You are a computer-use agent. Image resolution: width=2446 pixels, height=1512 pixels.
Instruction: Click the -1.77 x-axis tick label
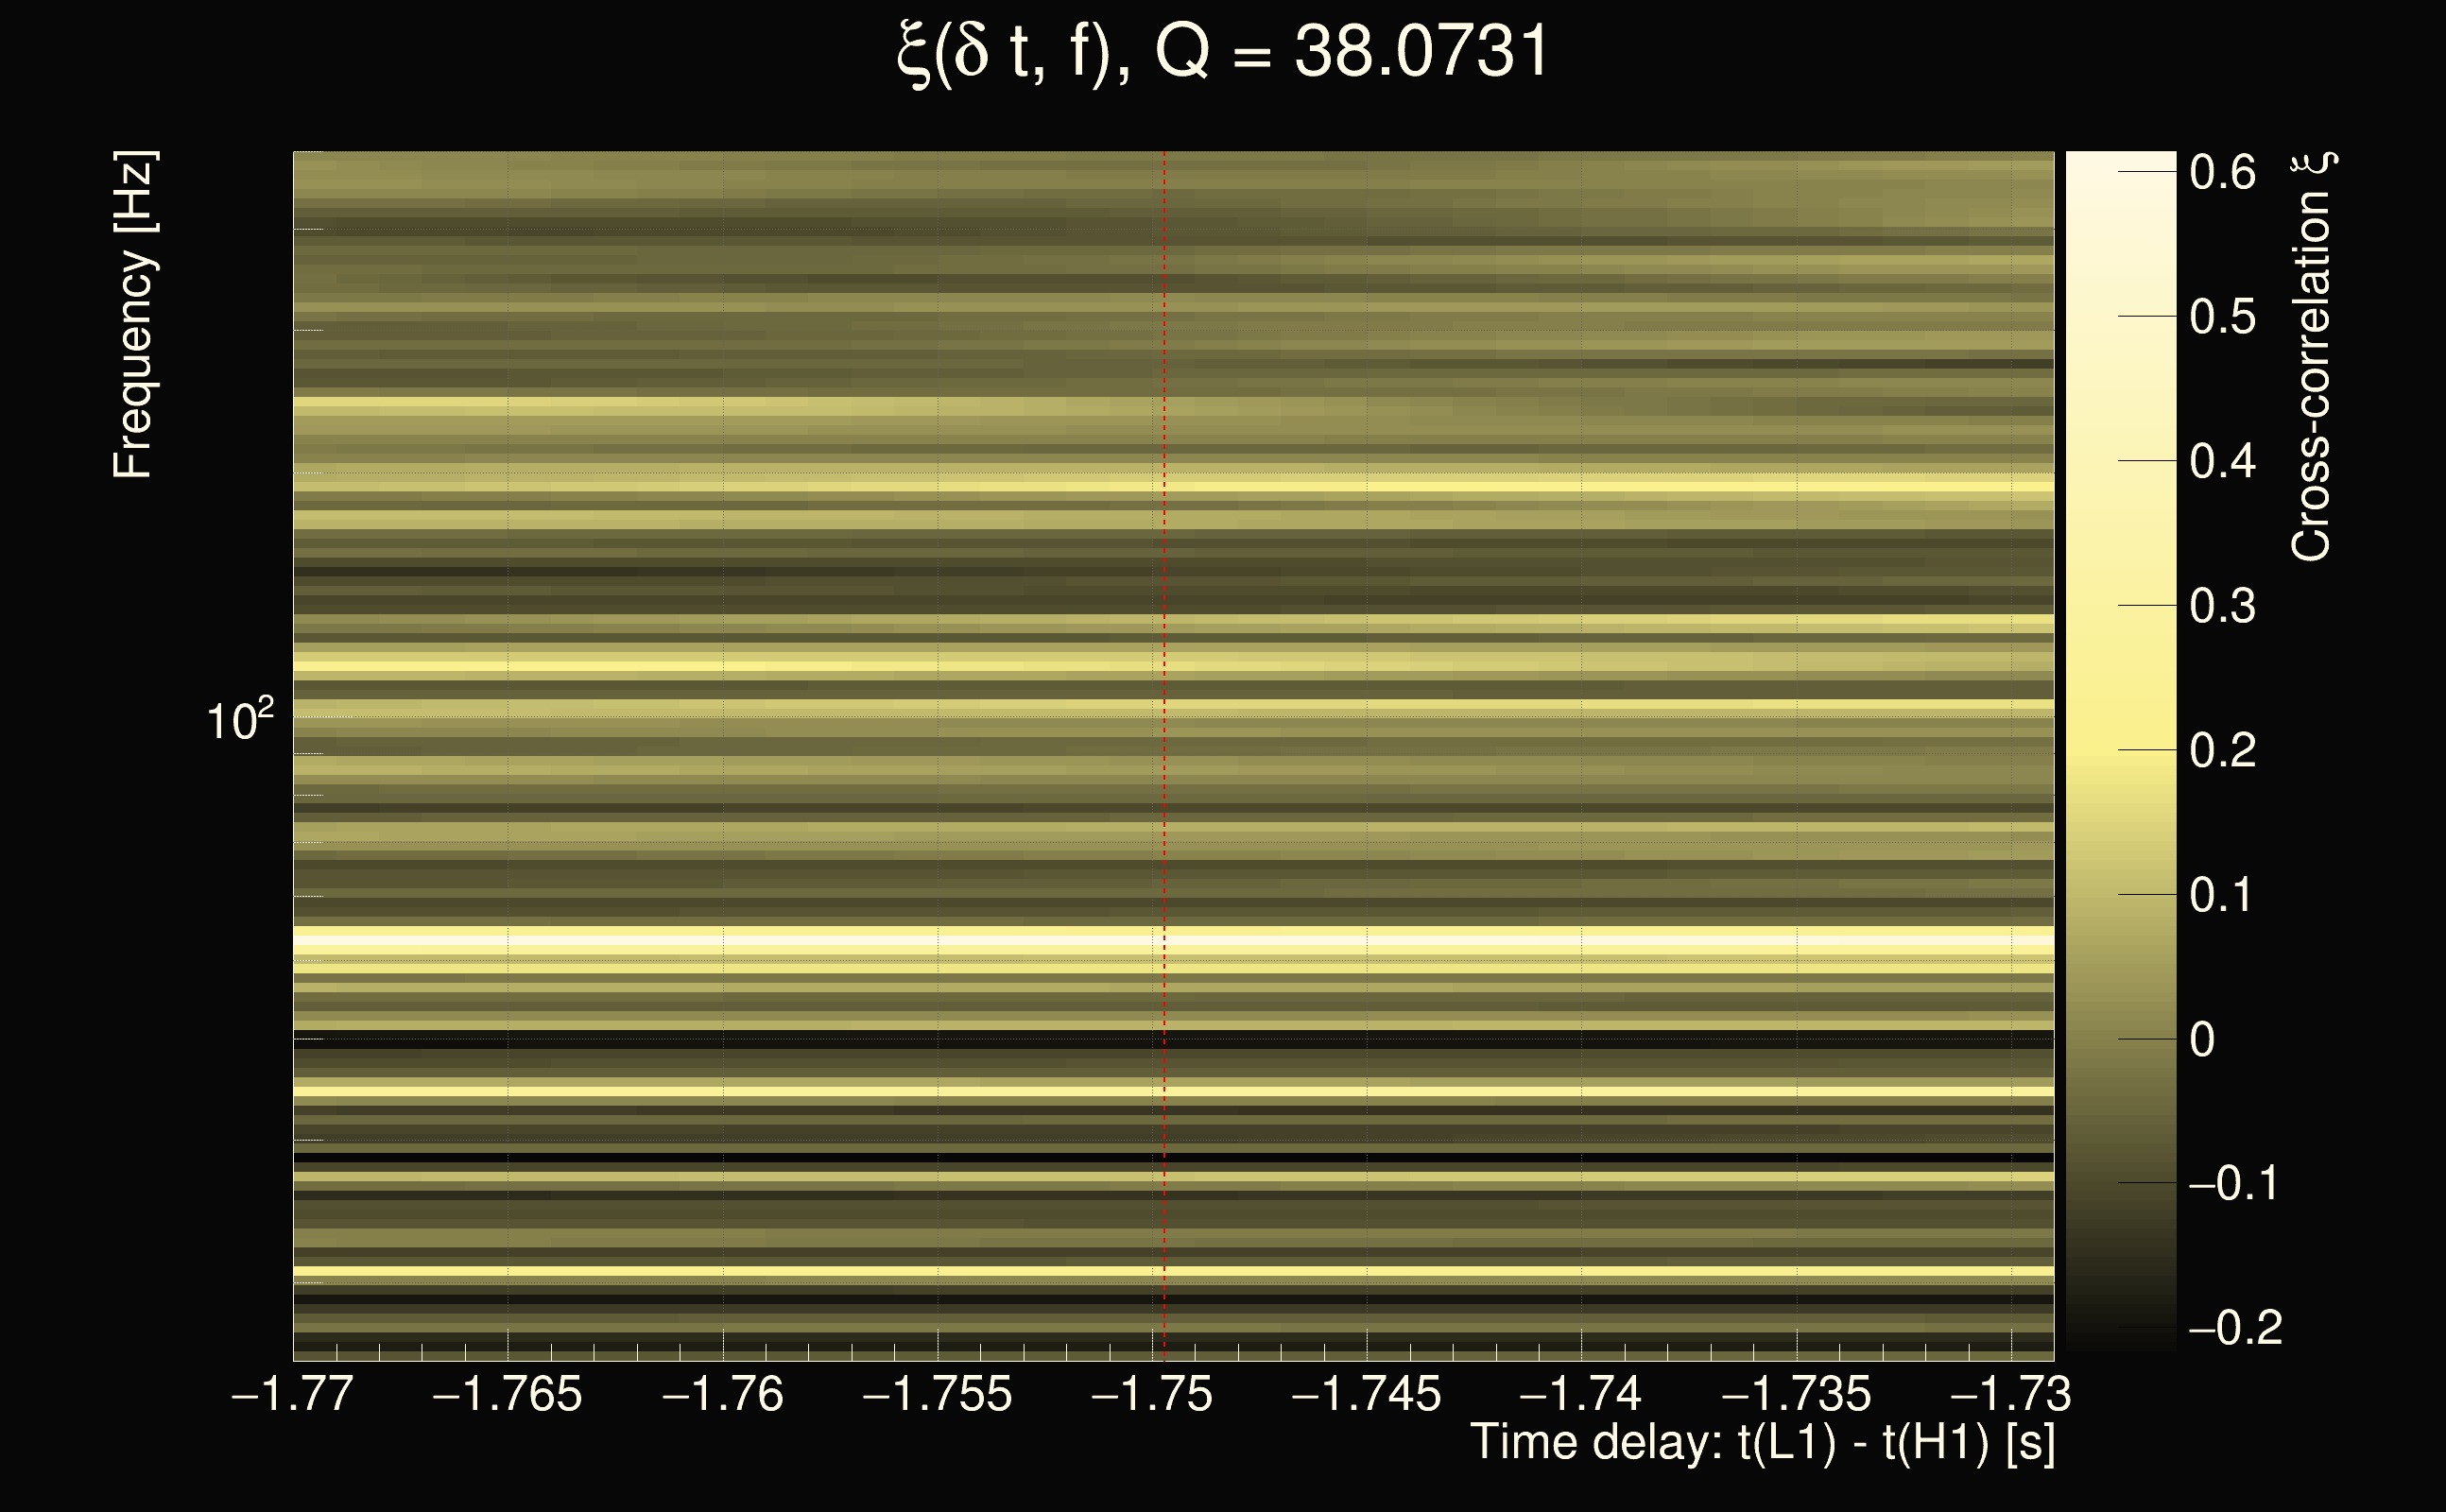tap(292, 1394)
